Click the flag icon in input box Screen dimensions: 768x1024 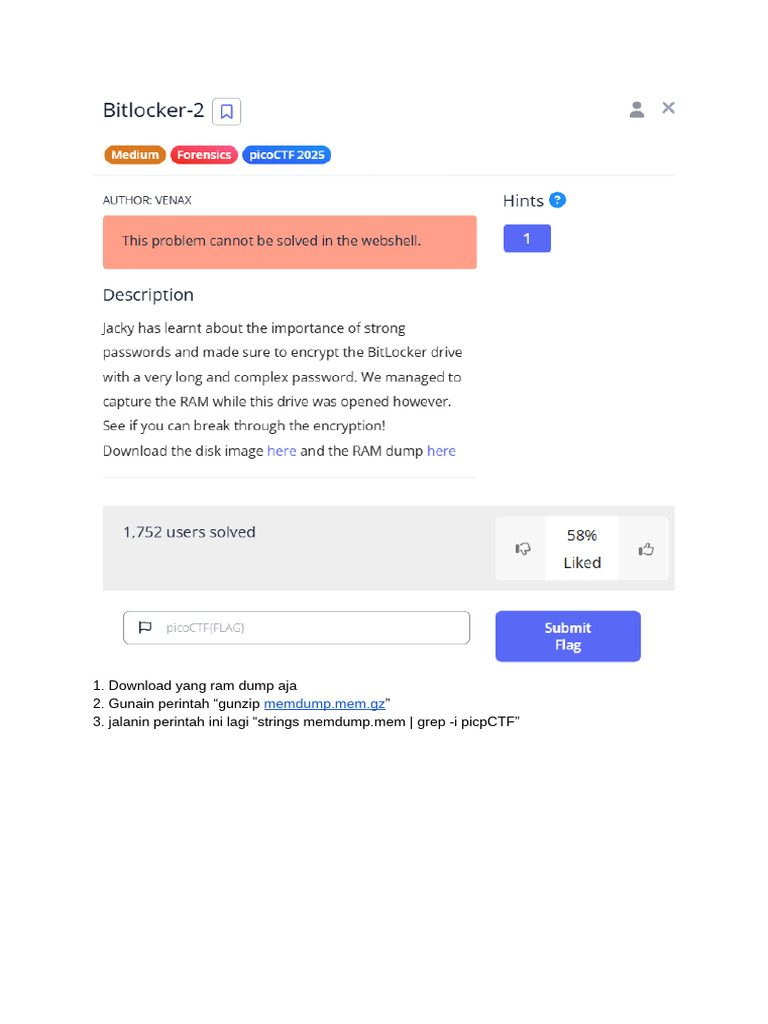point(145,628)
